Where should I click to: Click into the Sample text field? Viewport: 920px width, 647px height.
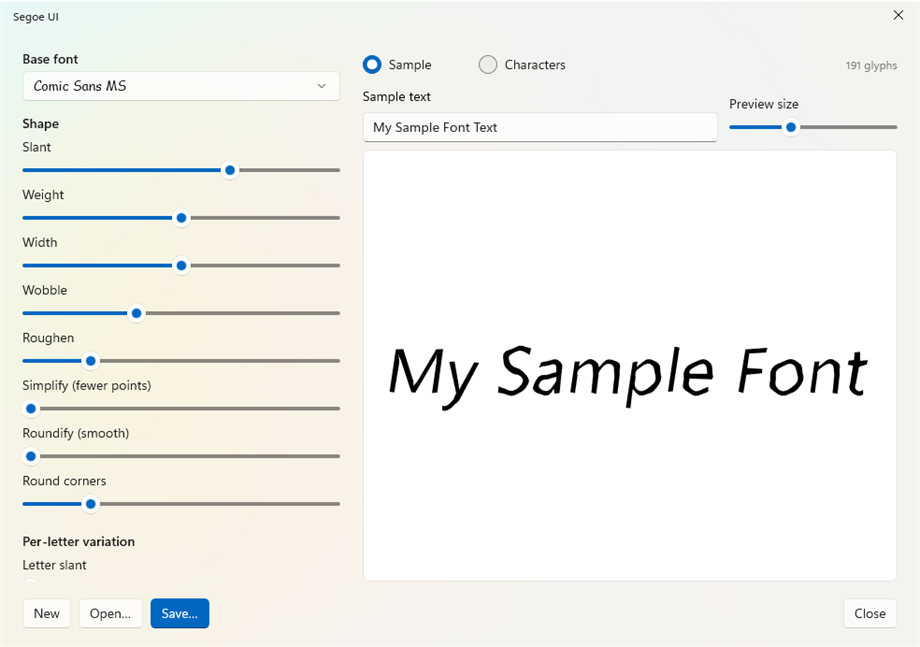pos(540,127)
